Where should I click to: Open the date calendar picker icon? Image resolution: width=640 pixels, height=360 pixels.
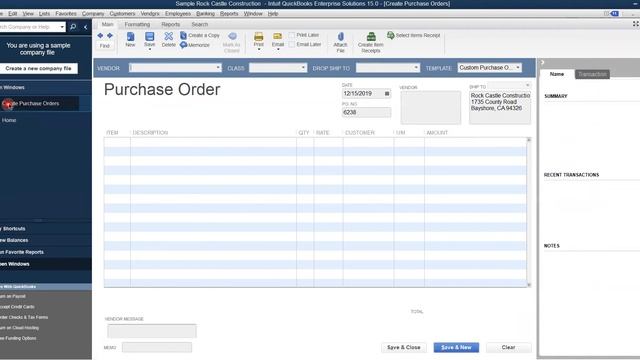387,93
